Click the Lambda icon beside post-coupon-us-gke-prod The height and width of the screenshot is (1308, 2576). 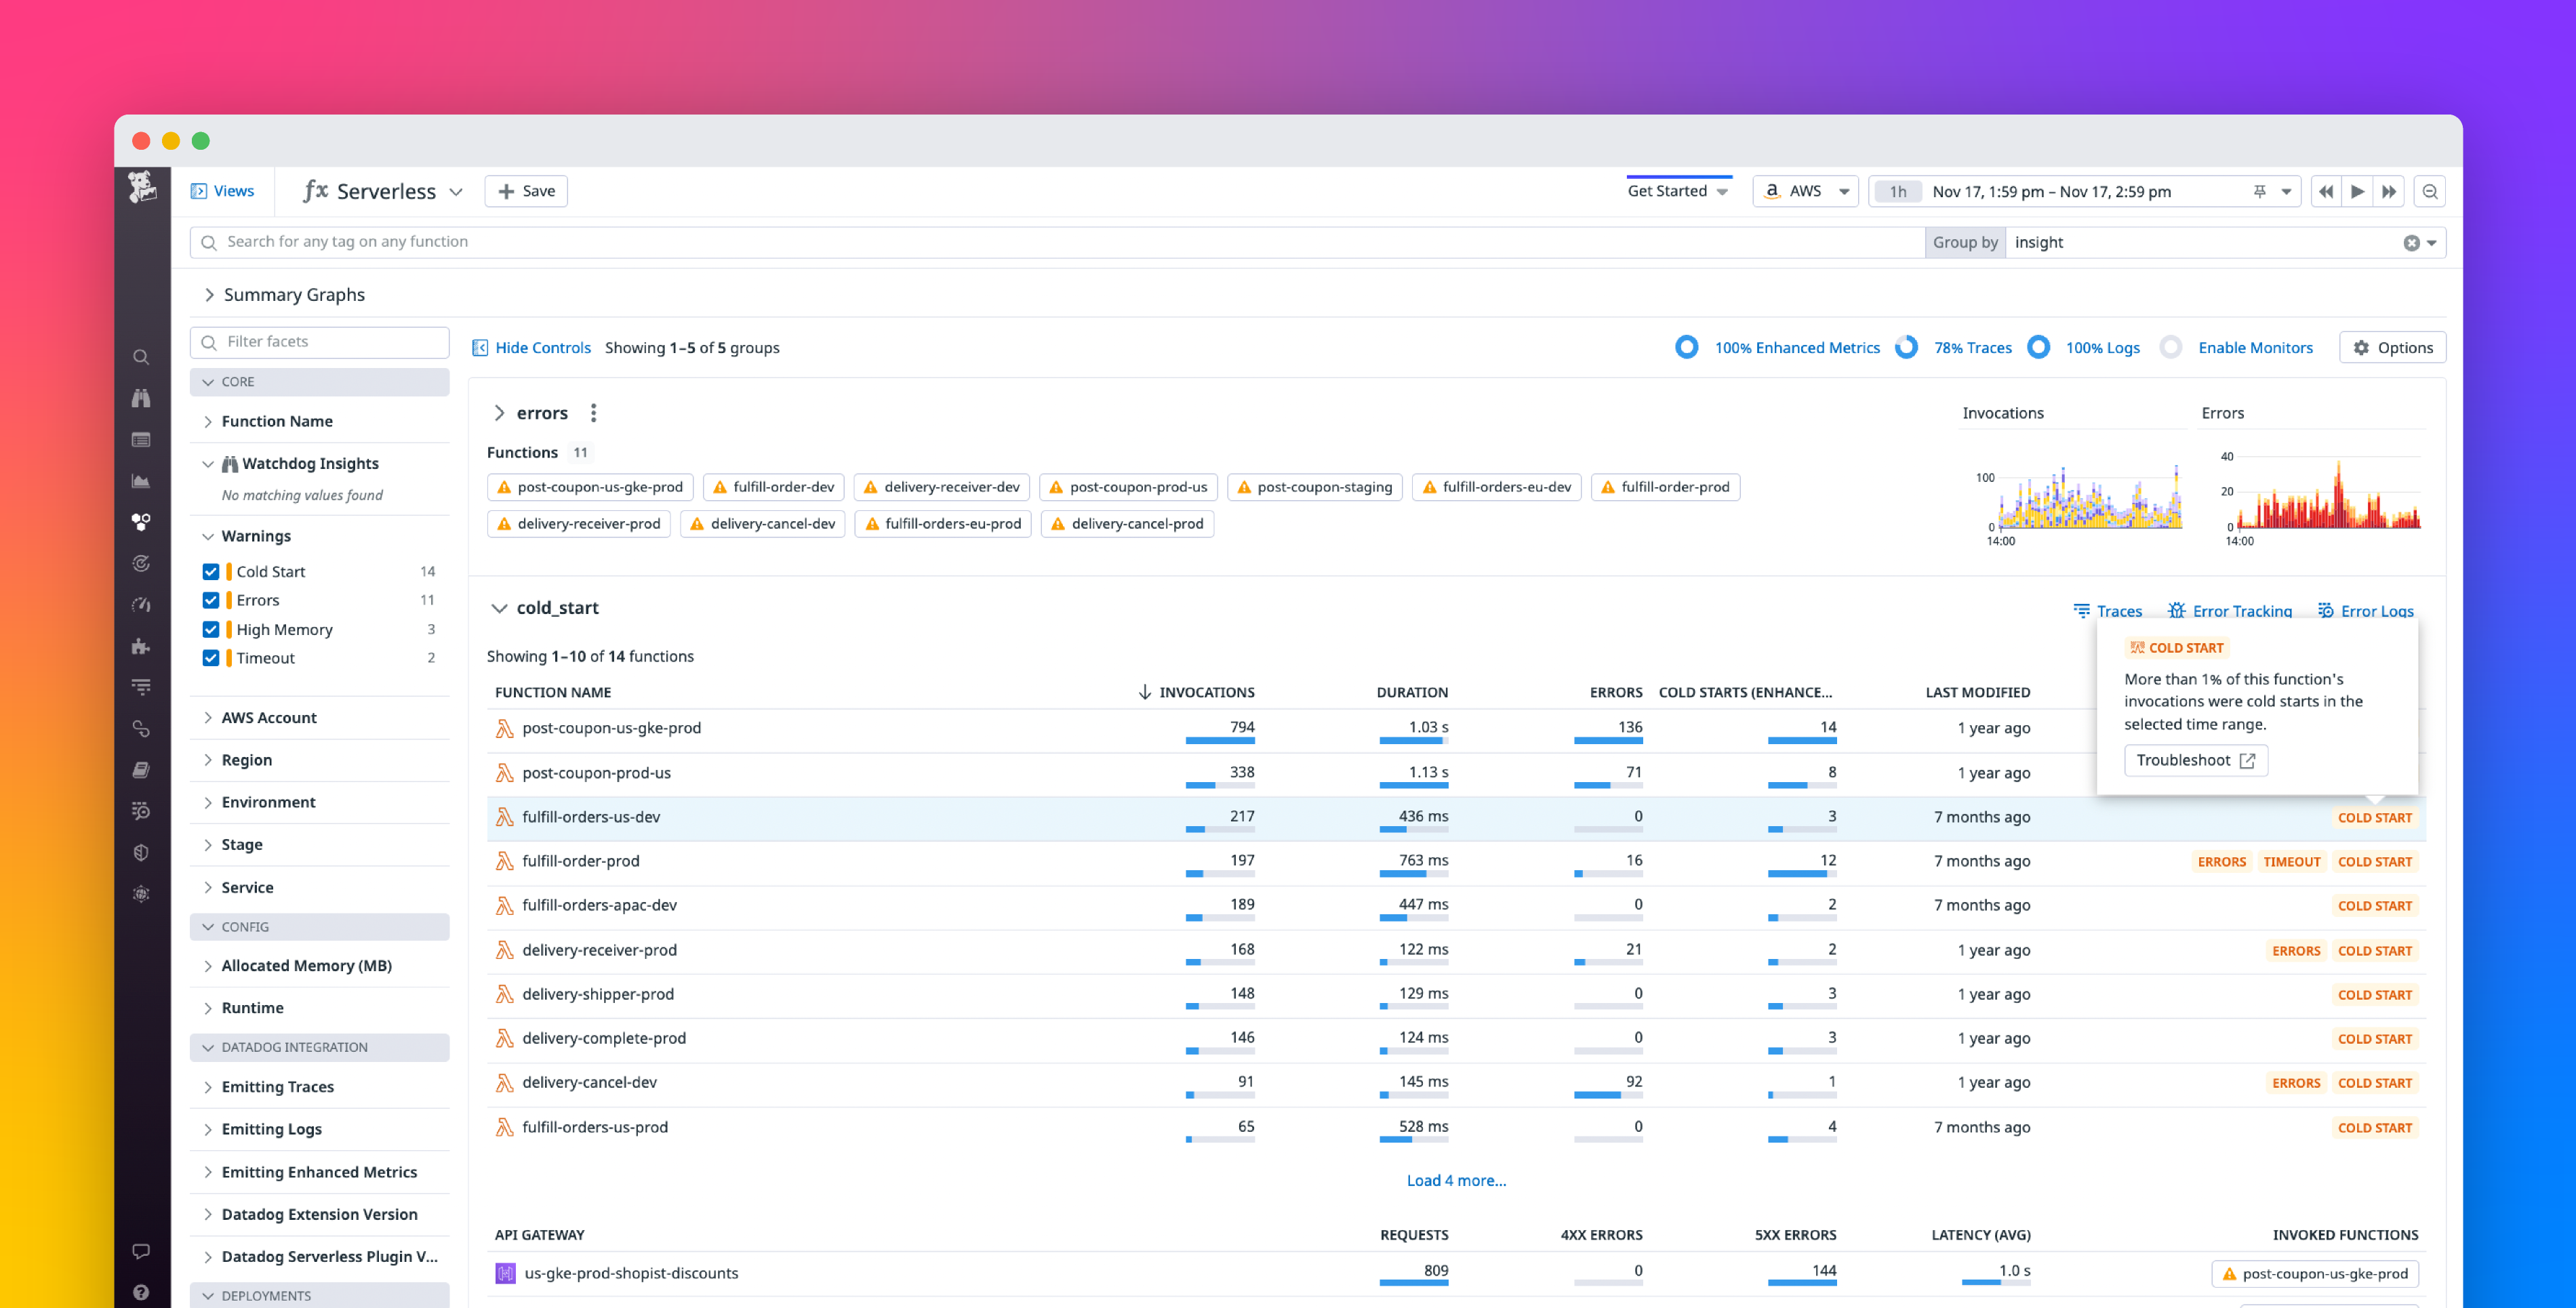(504, 728)
